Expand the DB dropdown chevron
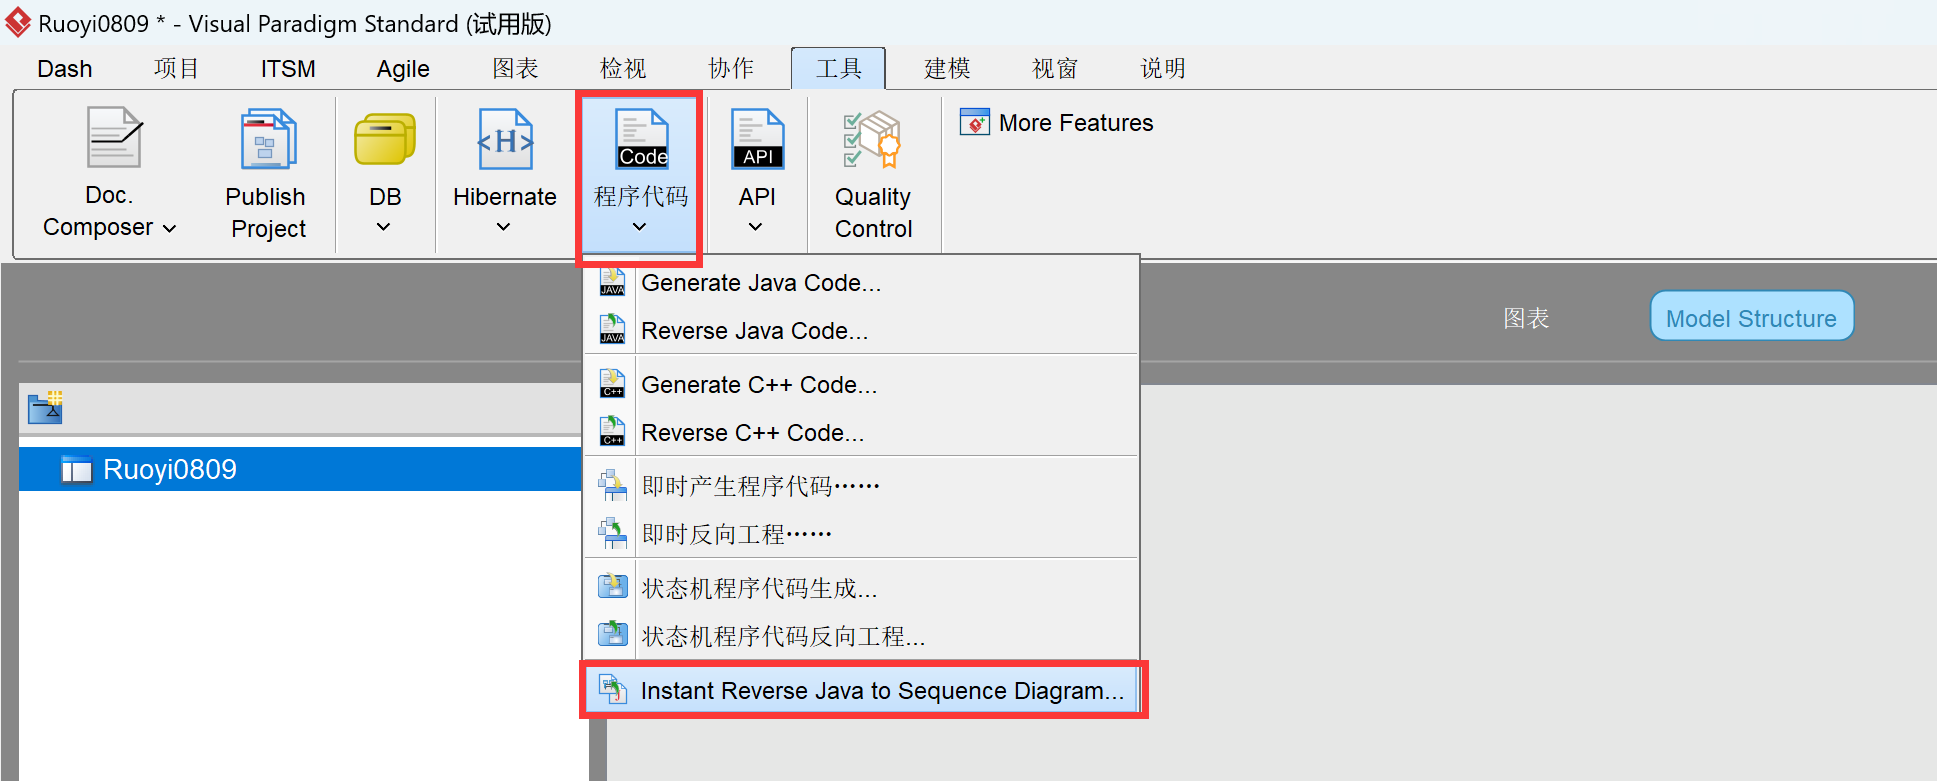Screen dimensions: 1937x781 [x=383, y=227]
